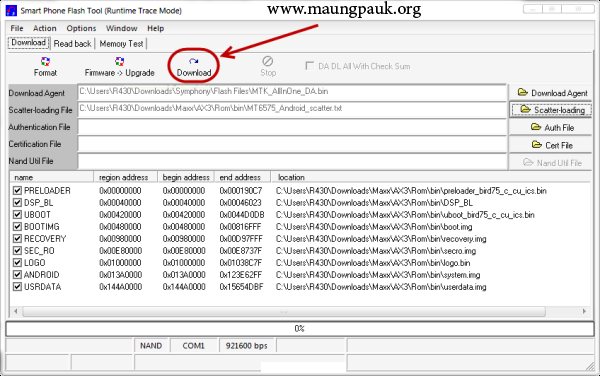Click the Download Agent path field
Screen dimensions: 600x376
292,92
